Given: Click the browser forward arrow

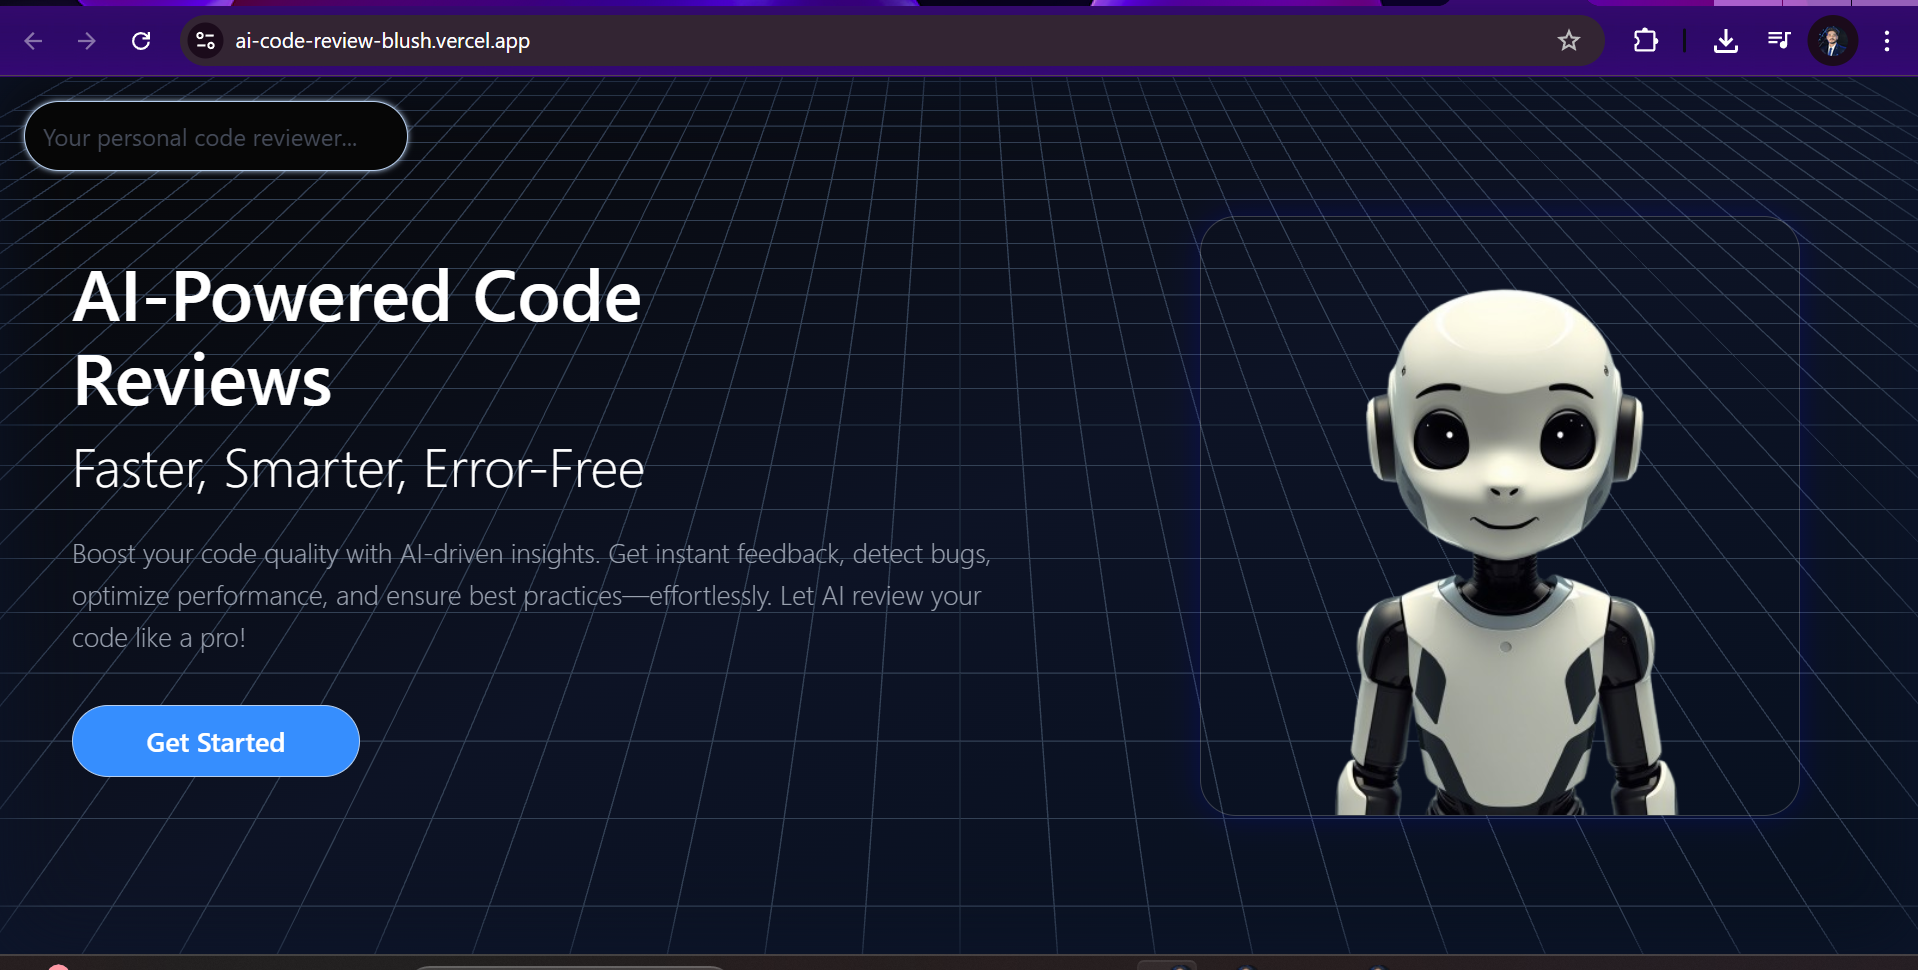Looking at the screenshot, I should point(87,41).
